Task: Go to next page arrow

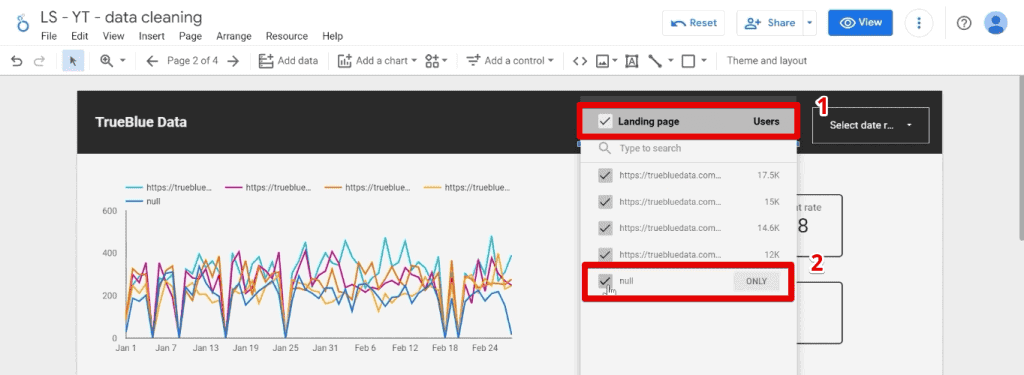Action: pos(233,61)
